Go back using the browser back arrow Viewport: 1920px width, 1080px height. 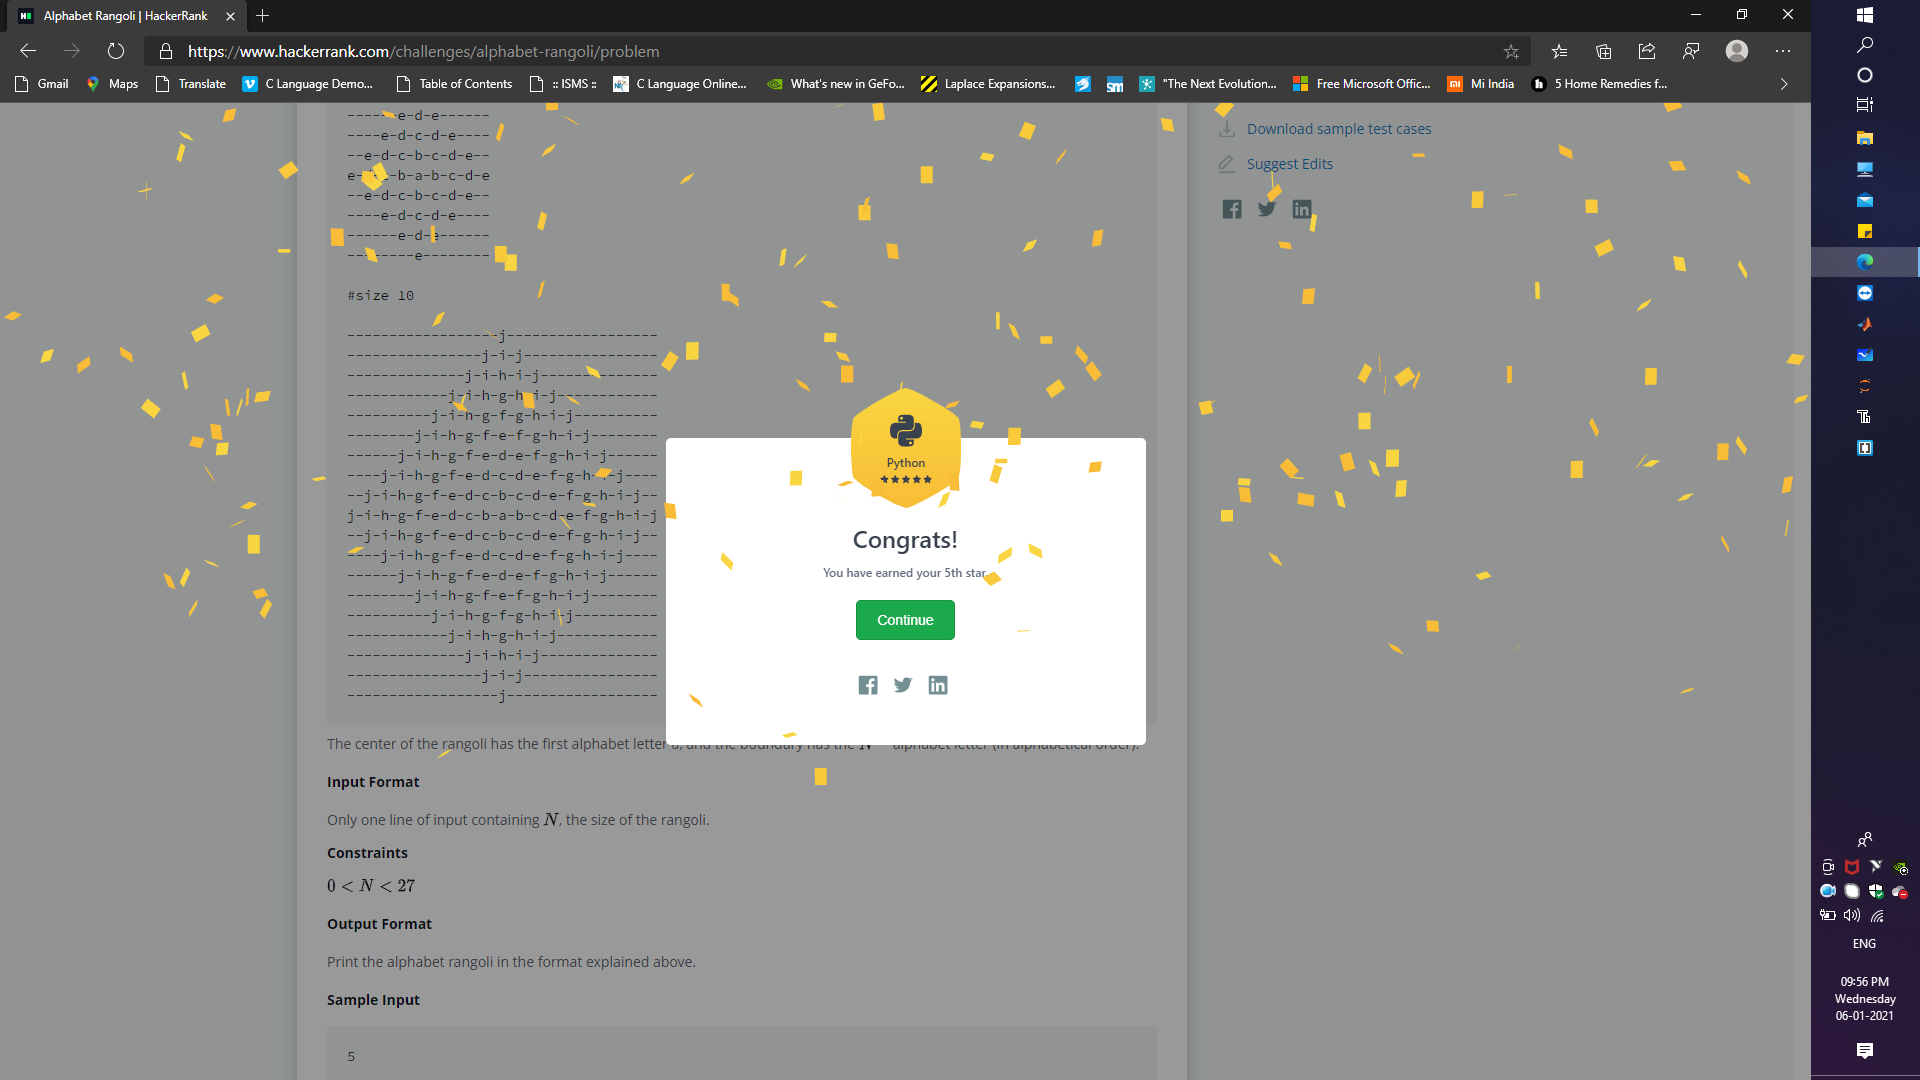point(28,51)
